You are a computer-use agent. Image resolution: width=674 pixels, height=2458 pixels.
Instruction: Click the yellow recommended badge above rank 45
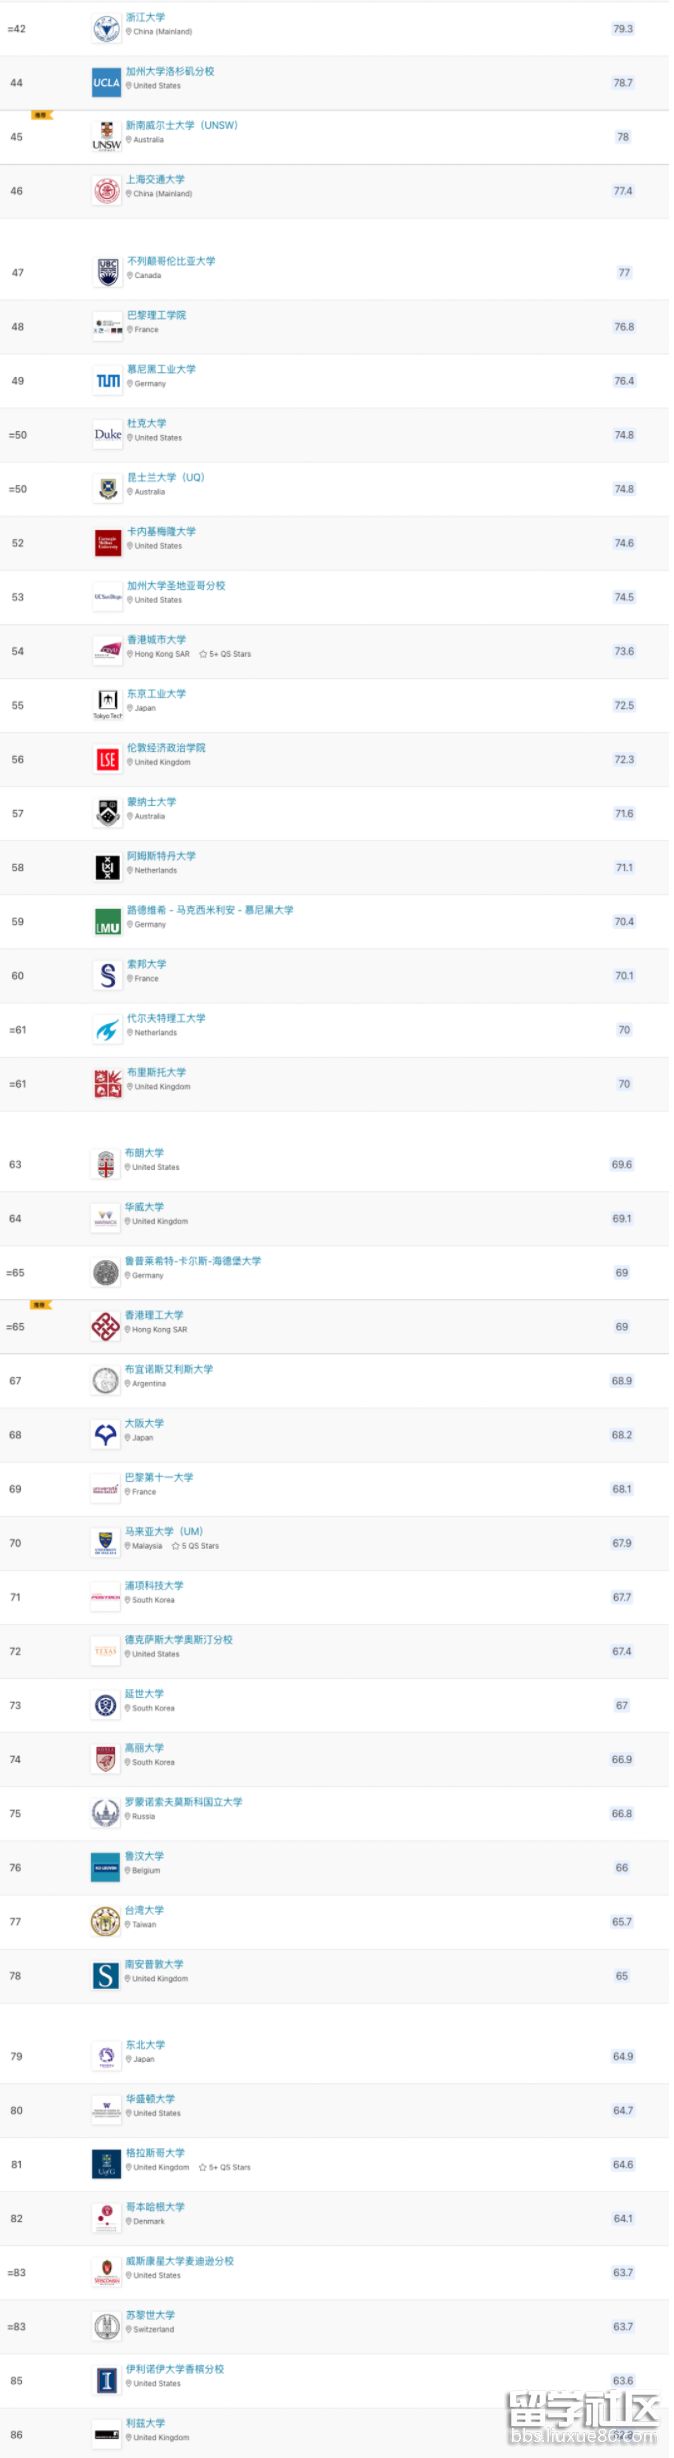click(x=40, y=115)
